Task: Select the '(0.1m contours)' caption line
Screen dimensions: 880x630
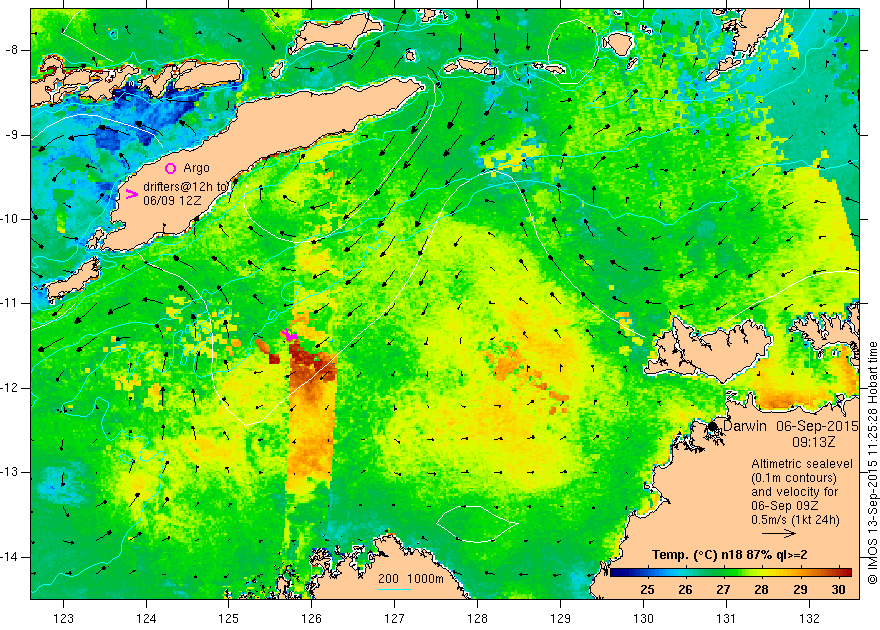Action: click(794, 478)
